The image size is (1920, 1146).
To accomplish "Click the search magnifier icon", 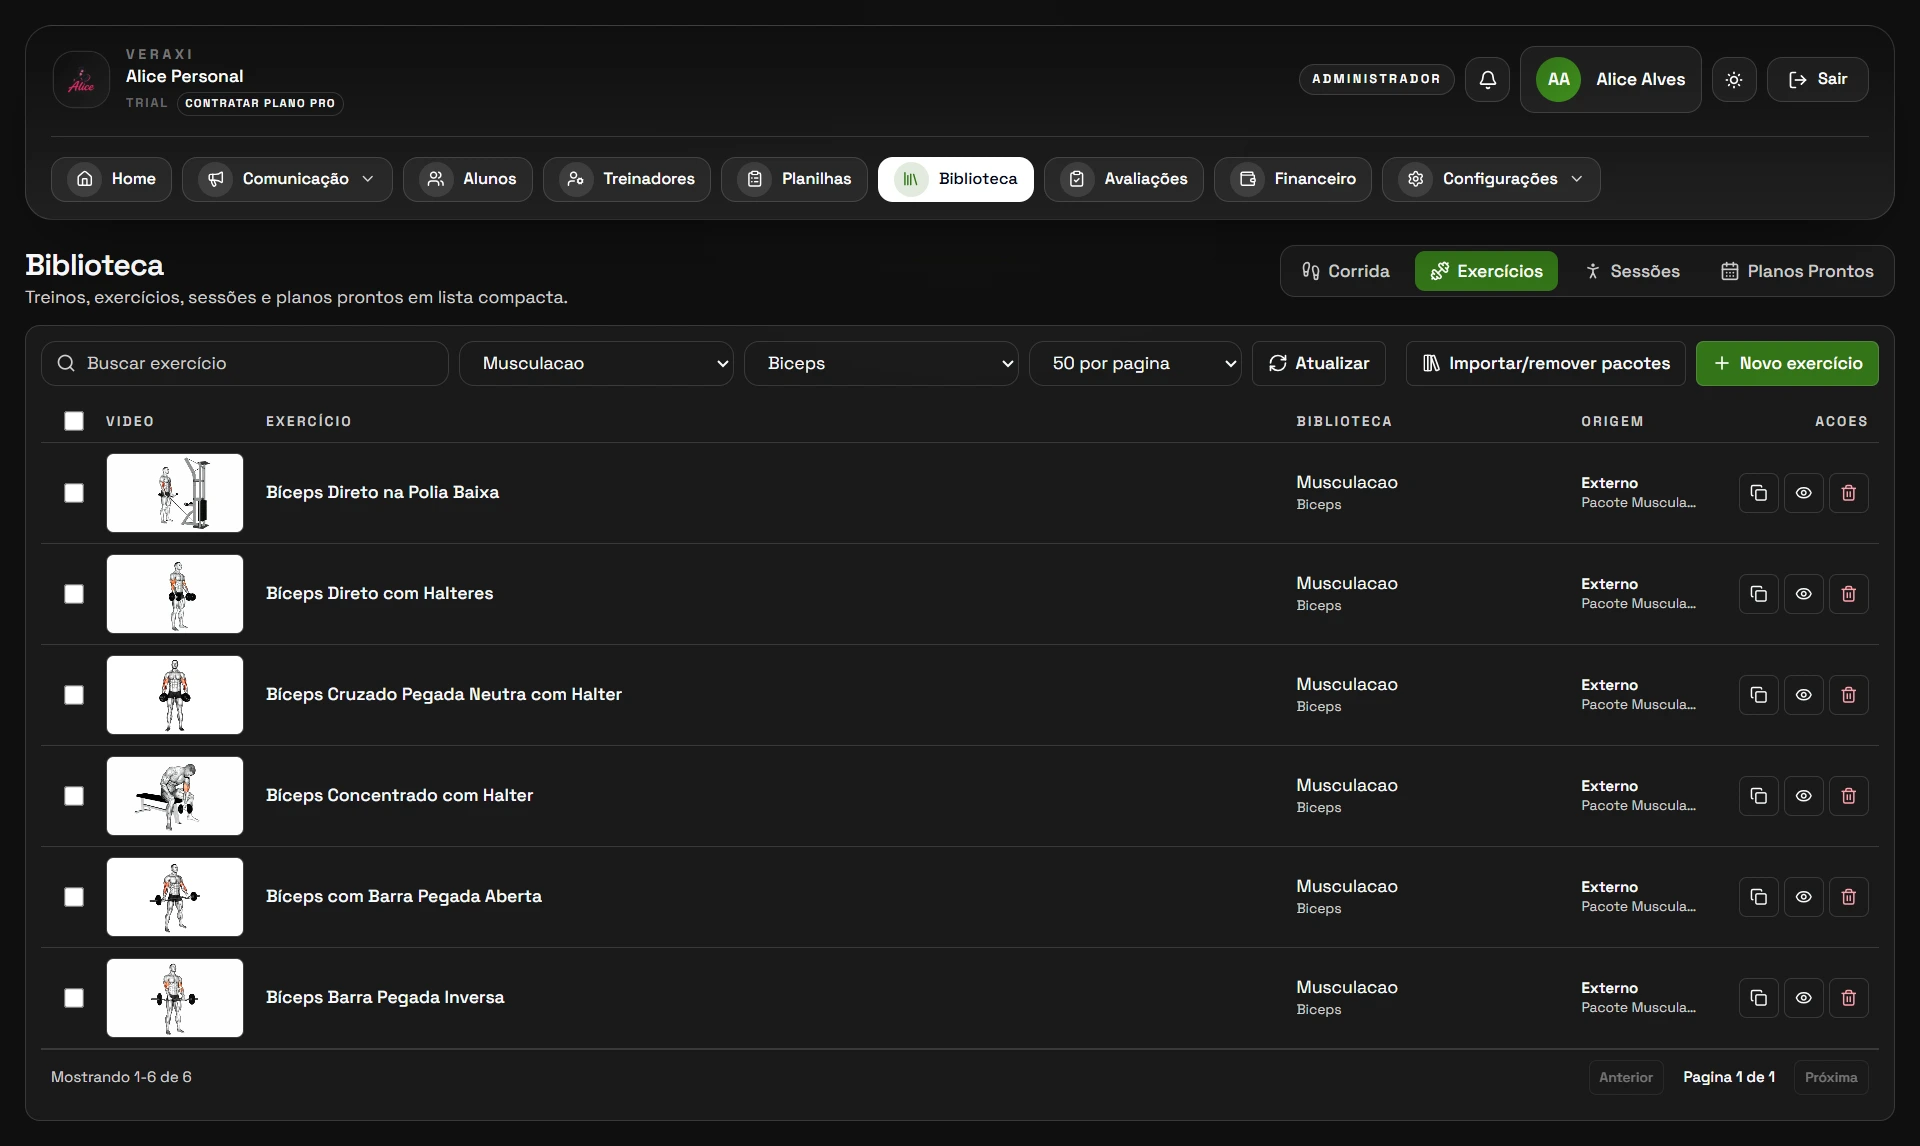I will (66, 363).
